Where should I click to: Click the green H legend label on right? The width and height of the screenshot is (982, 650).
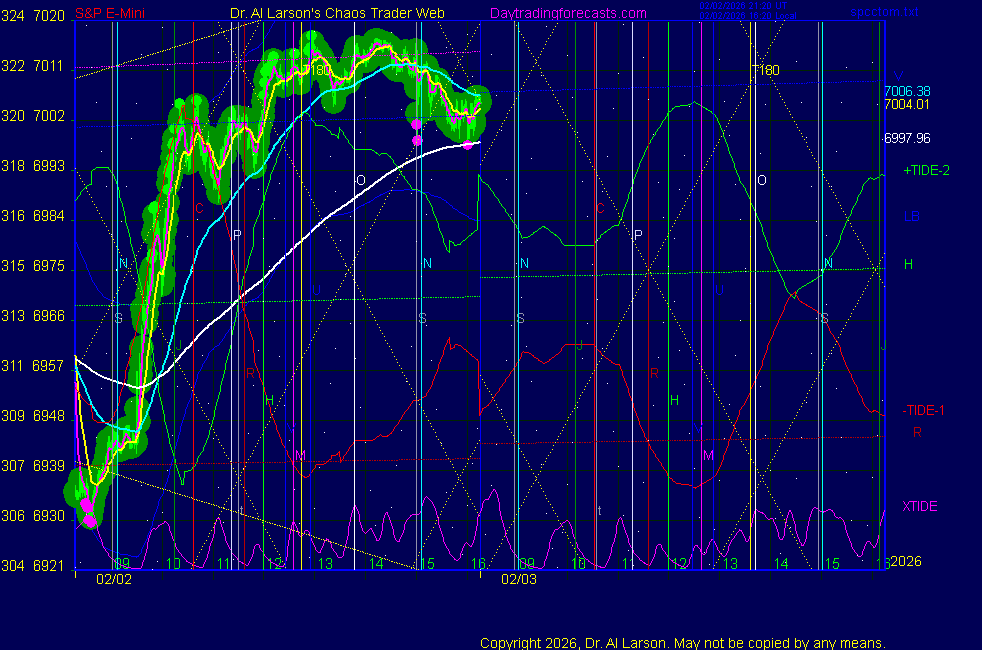click(908, 265)
